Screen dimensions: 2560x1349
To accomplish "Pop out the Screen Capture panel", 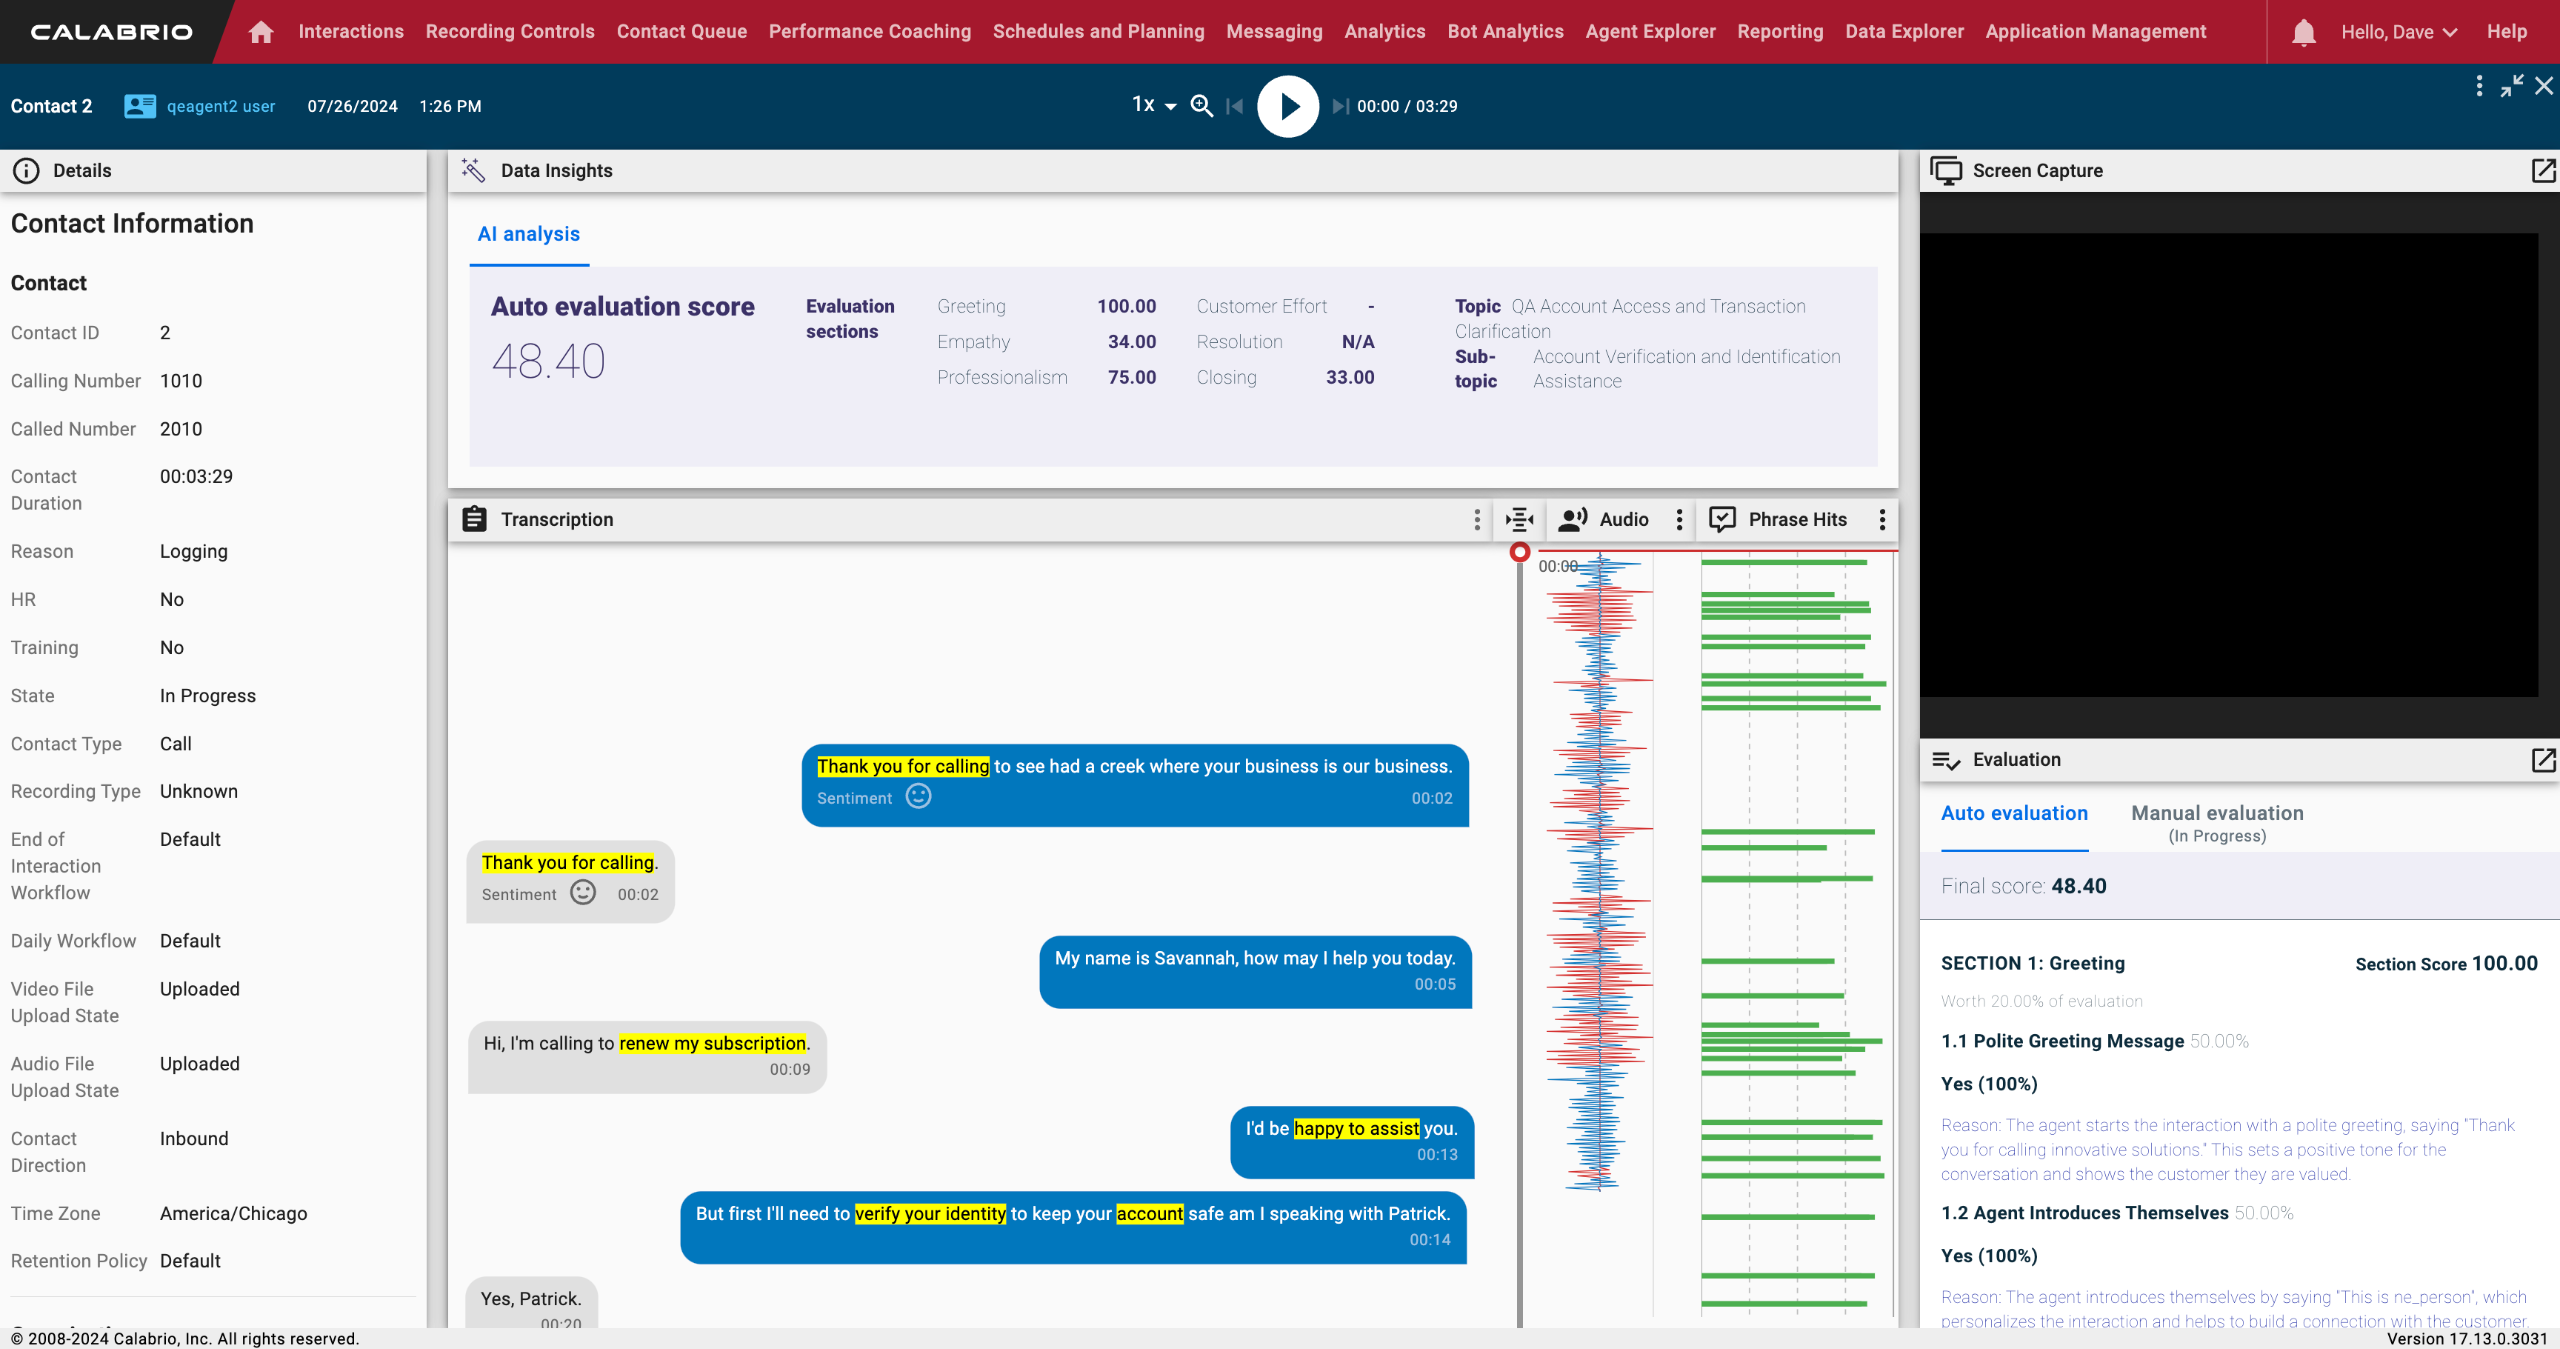I will pos(2542,171).
